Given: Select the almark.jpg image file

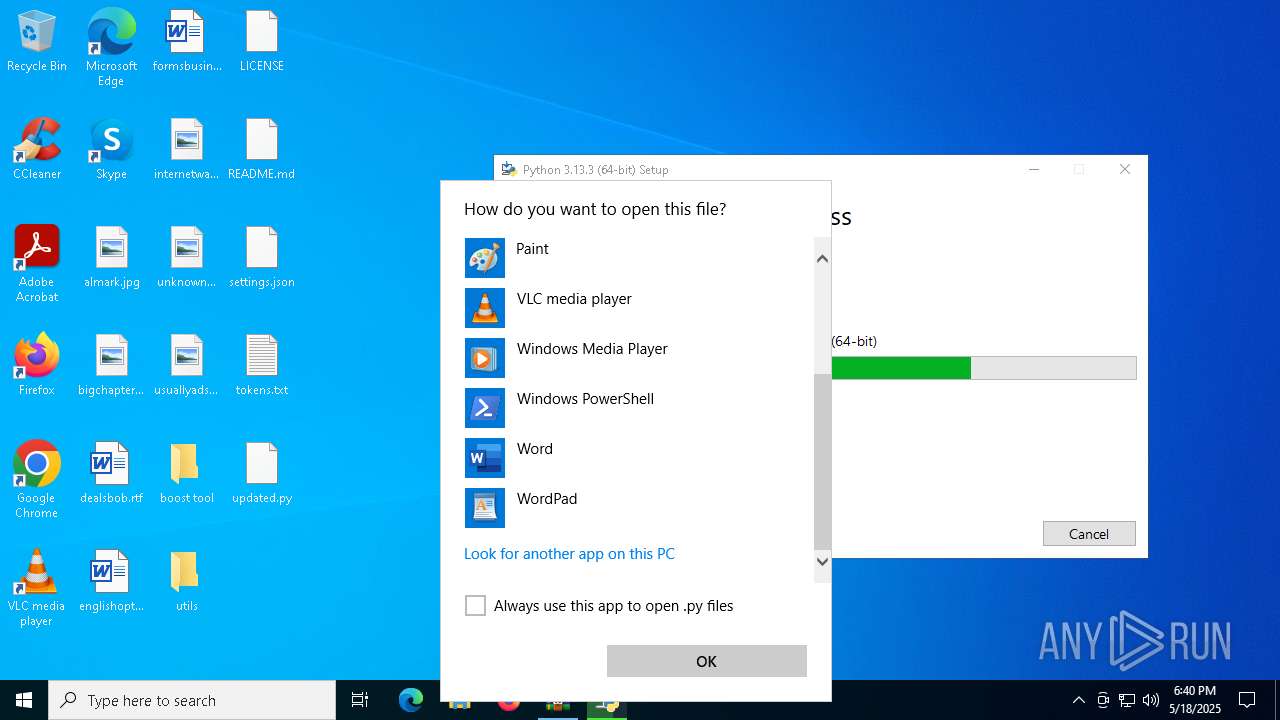Looking at the screenshot, I should pyautogui.click(x=111, y=258).
